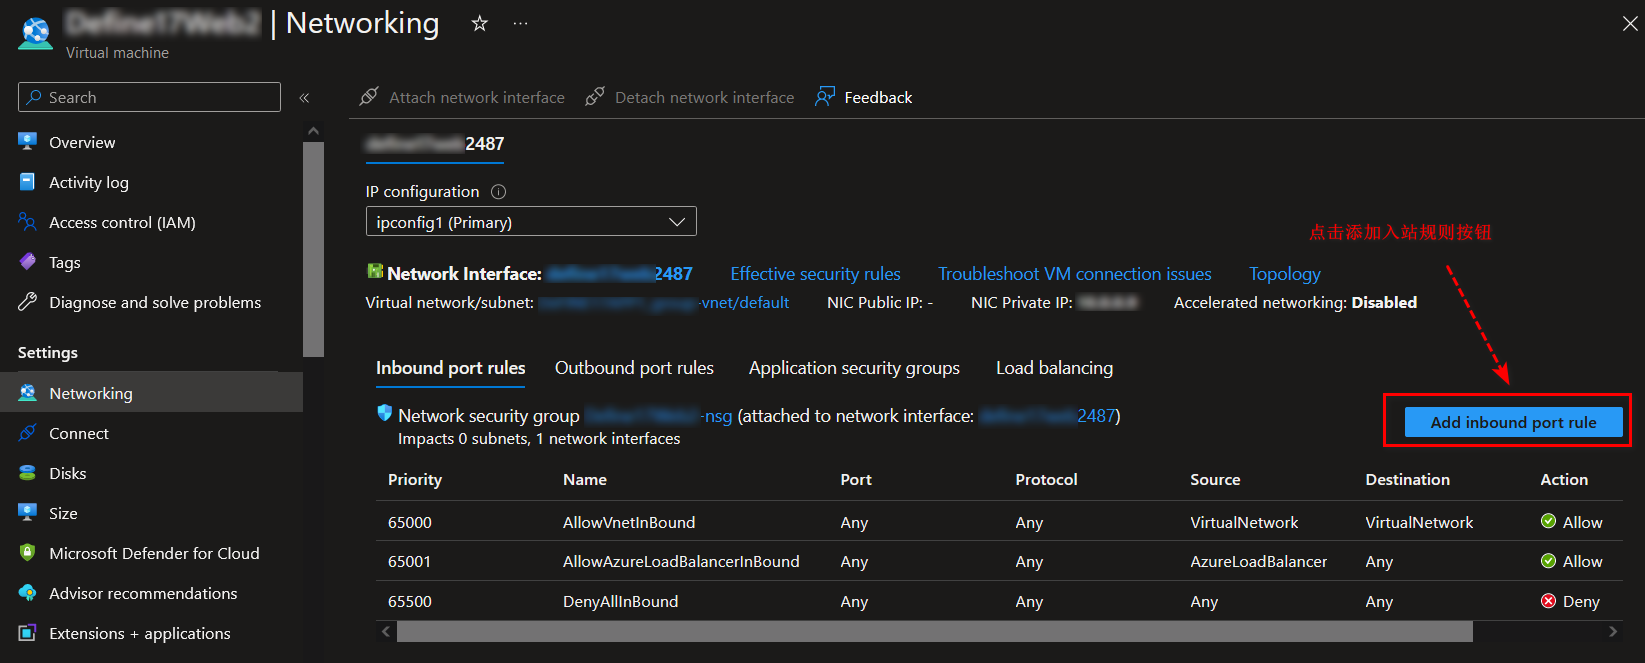Click the Connect plug icon in sidebar
This screenshot has width=1645, height=663.
[x=28, y=433]
